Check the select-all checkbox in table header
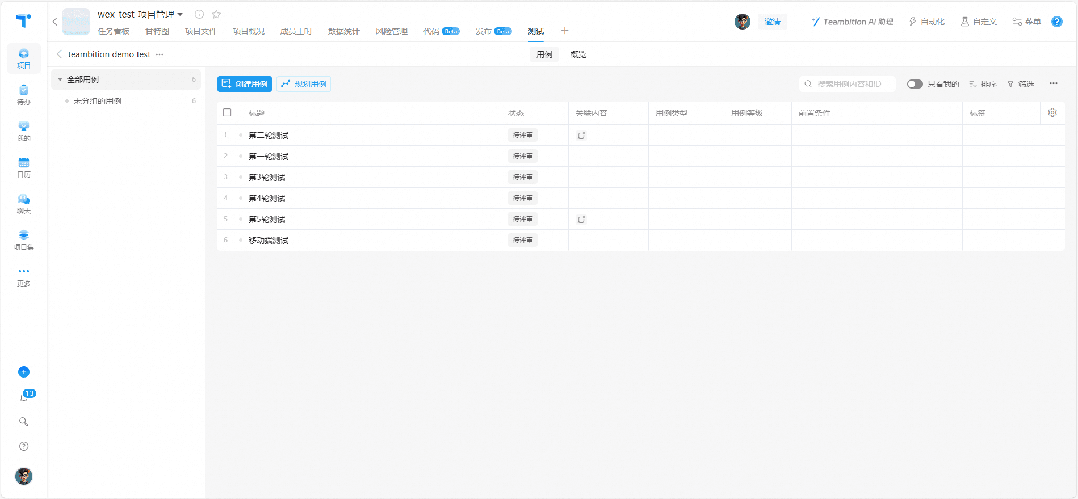Image resolution: width=1078 pixels, height=499 pixels. pos(227,113)
